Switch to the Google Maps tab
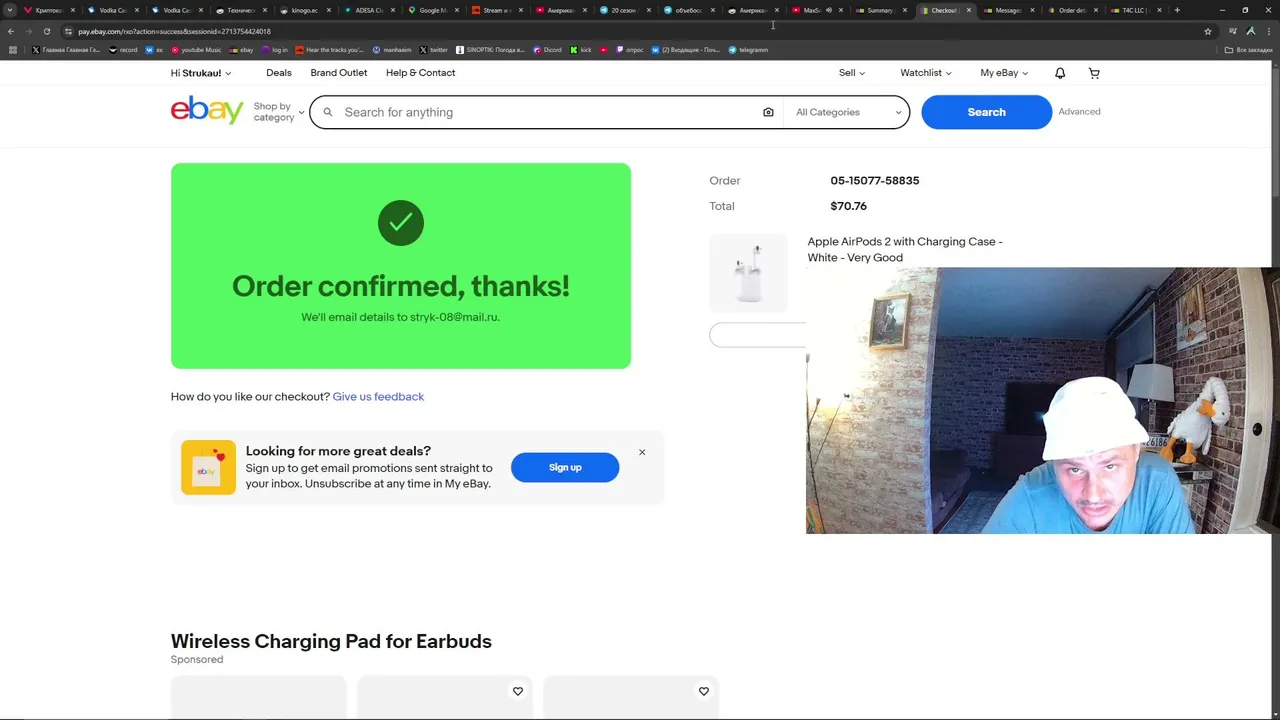Image resolution: width=1280 pixels, height=720 pixels. pyautogui.click(x=432, y=10)
